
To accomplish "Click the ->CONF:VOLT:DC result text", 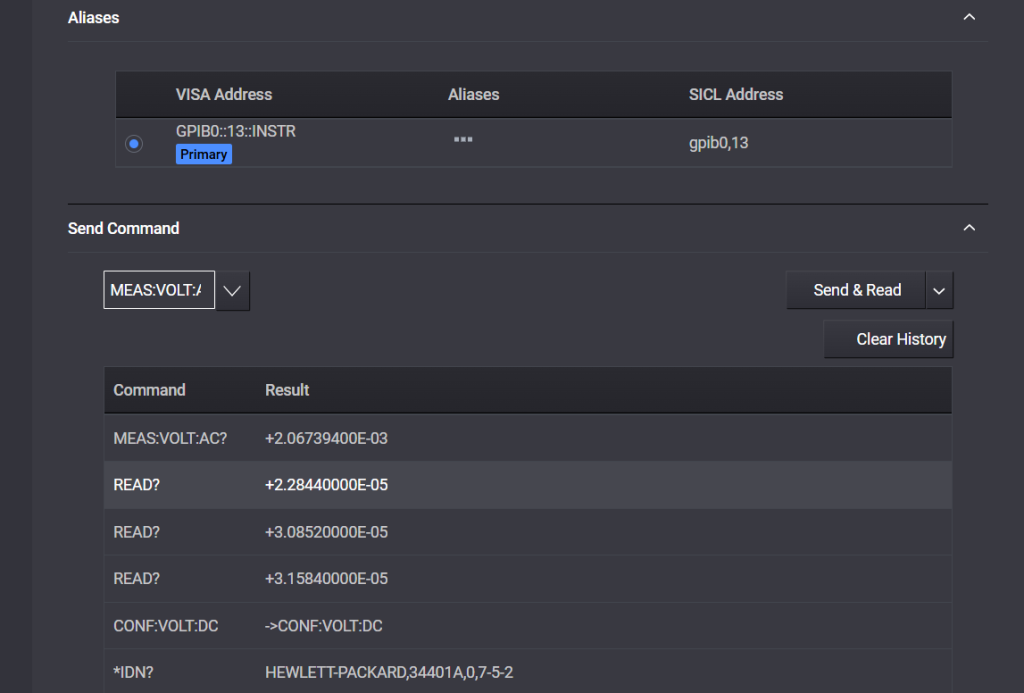I will coord(324,626).
